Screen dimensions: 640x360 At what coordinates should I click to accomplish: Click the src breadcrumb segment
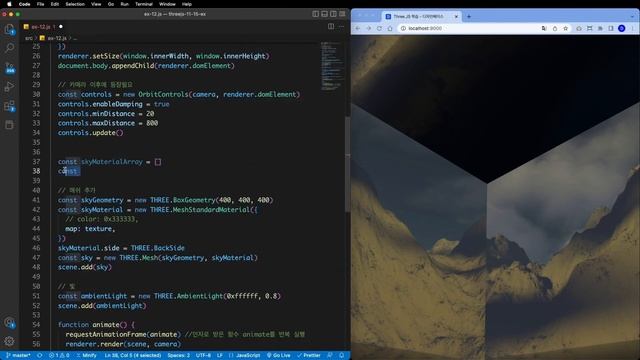[x=29, y=38]
